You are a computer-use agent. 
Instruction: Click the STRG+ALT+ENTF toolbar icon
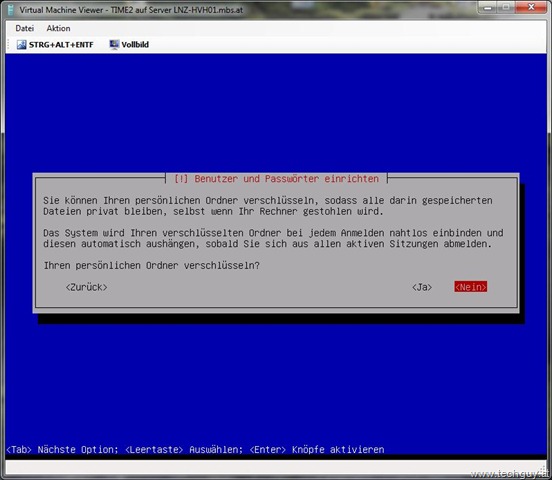(21, 45)
